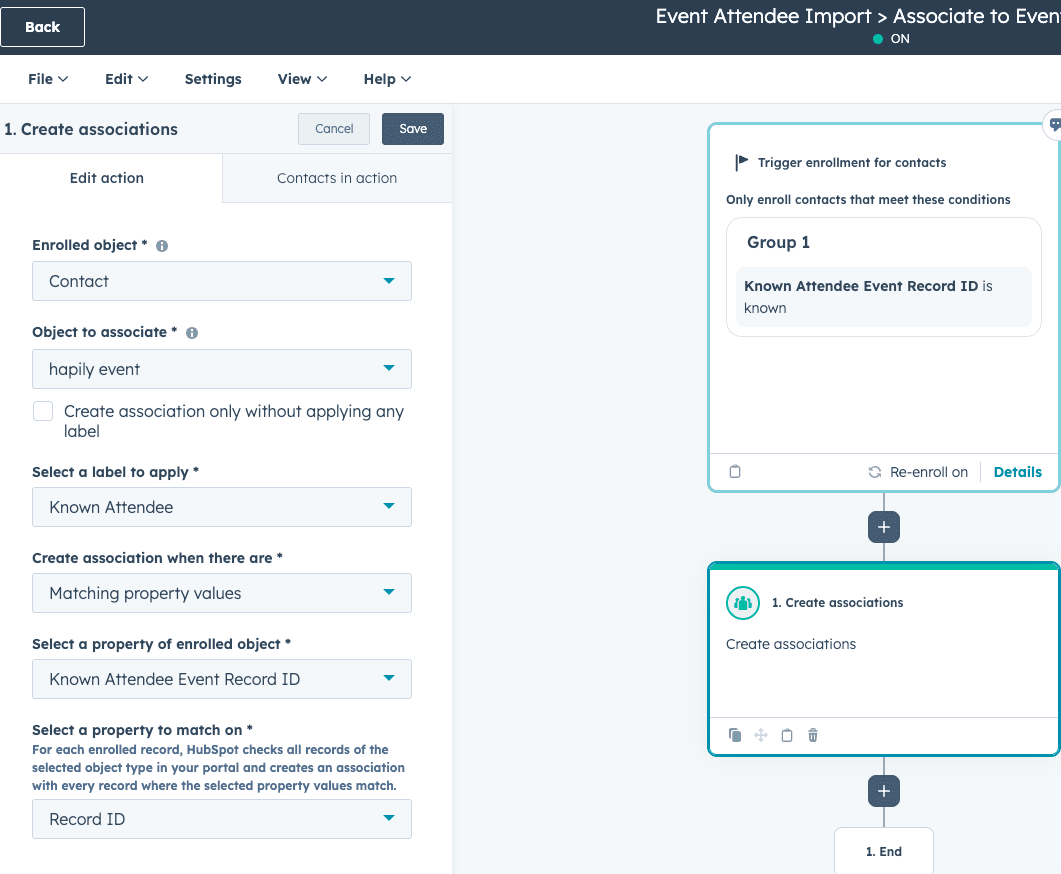Click the move icon on Create associations card

pyautogui.click(x=761, y=735)
